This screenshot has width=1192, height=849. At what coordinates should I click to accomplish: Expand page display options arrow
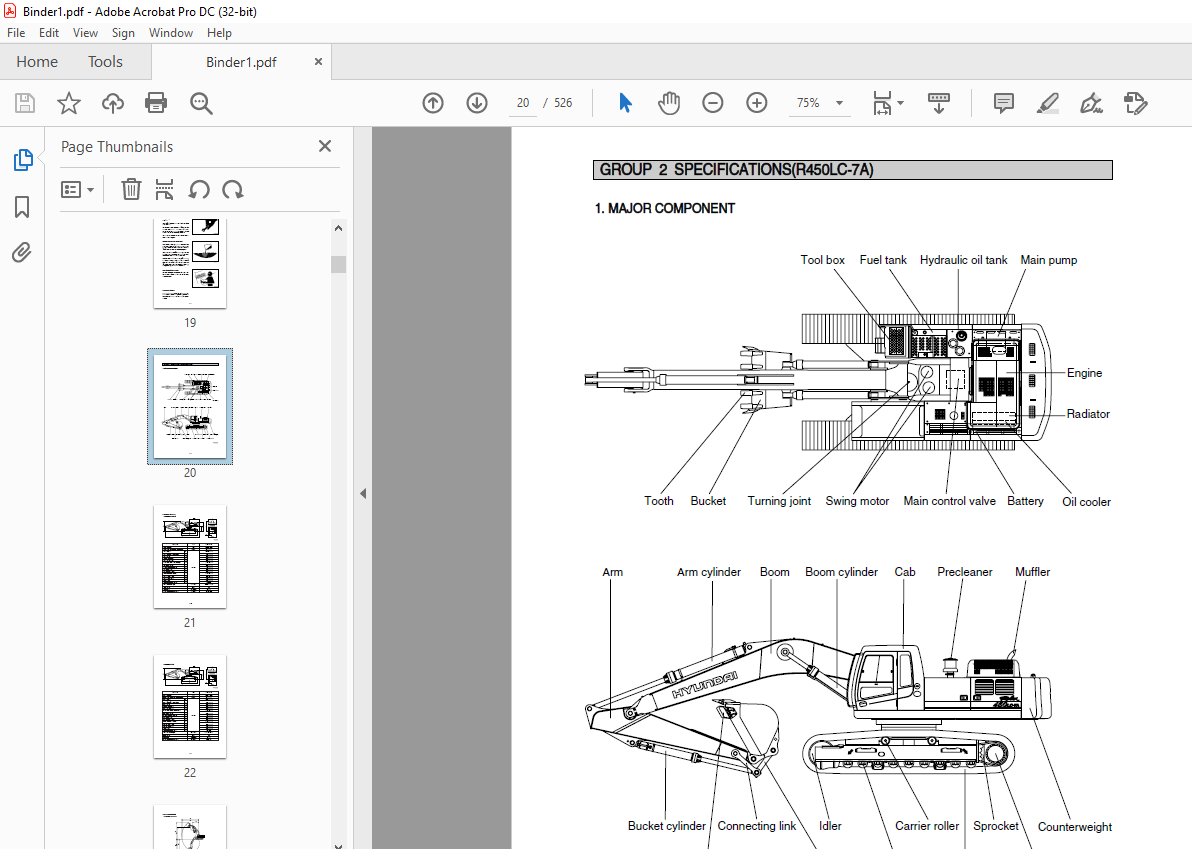[901, 103]
